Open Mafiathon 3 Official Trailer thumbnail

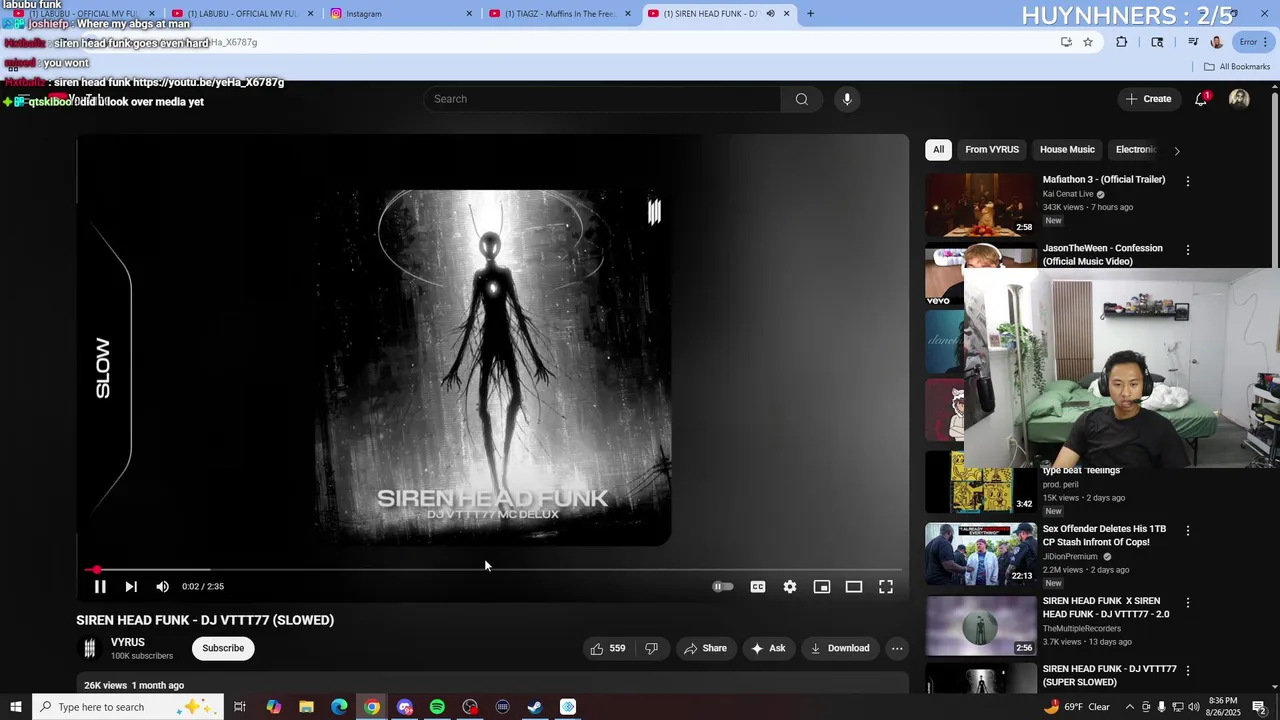[x=981, y=205]
